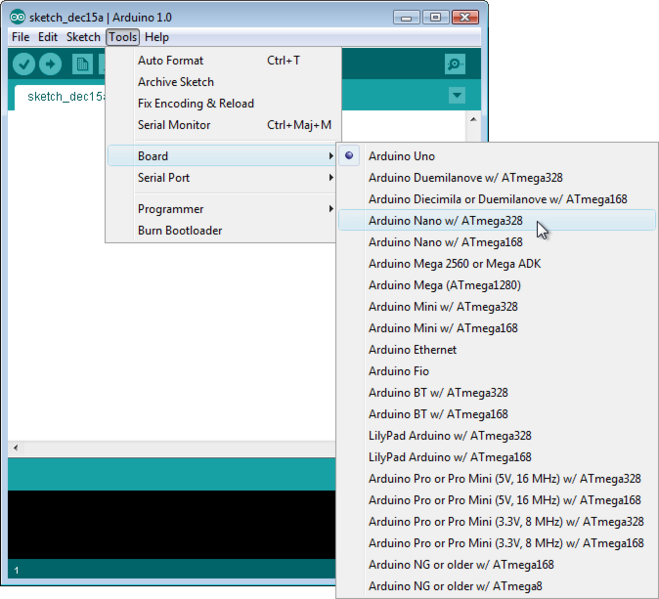The width and height of the screenshot is (659, 599).
Task: Expand the Board submenu
Action: (x=221, y=156)
